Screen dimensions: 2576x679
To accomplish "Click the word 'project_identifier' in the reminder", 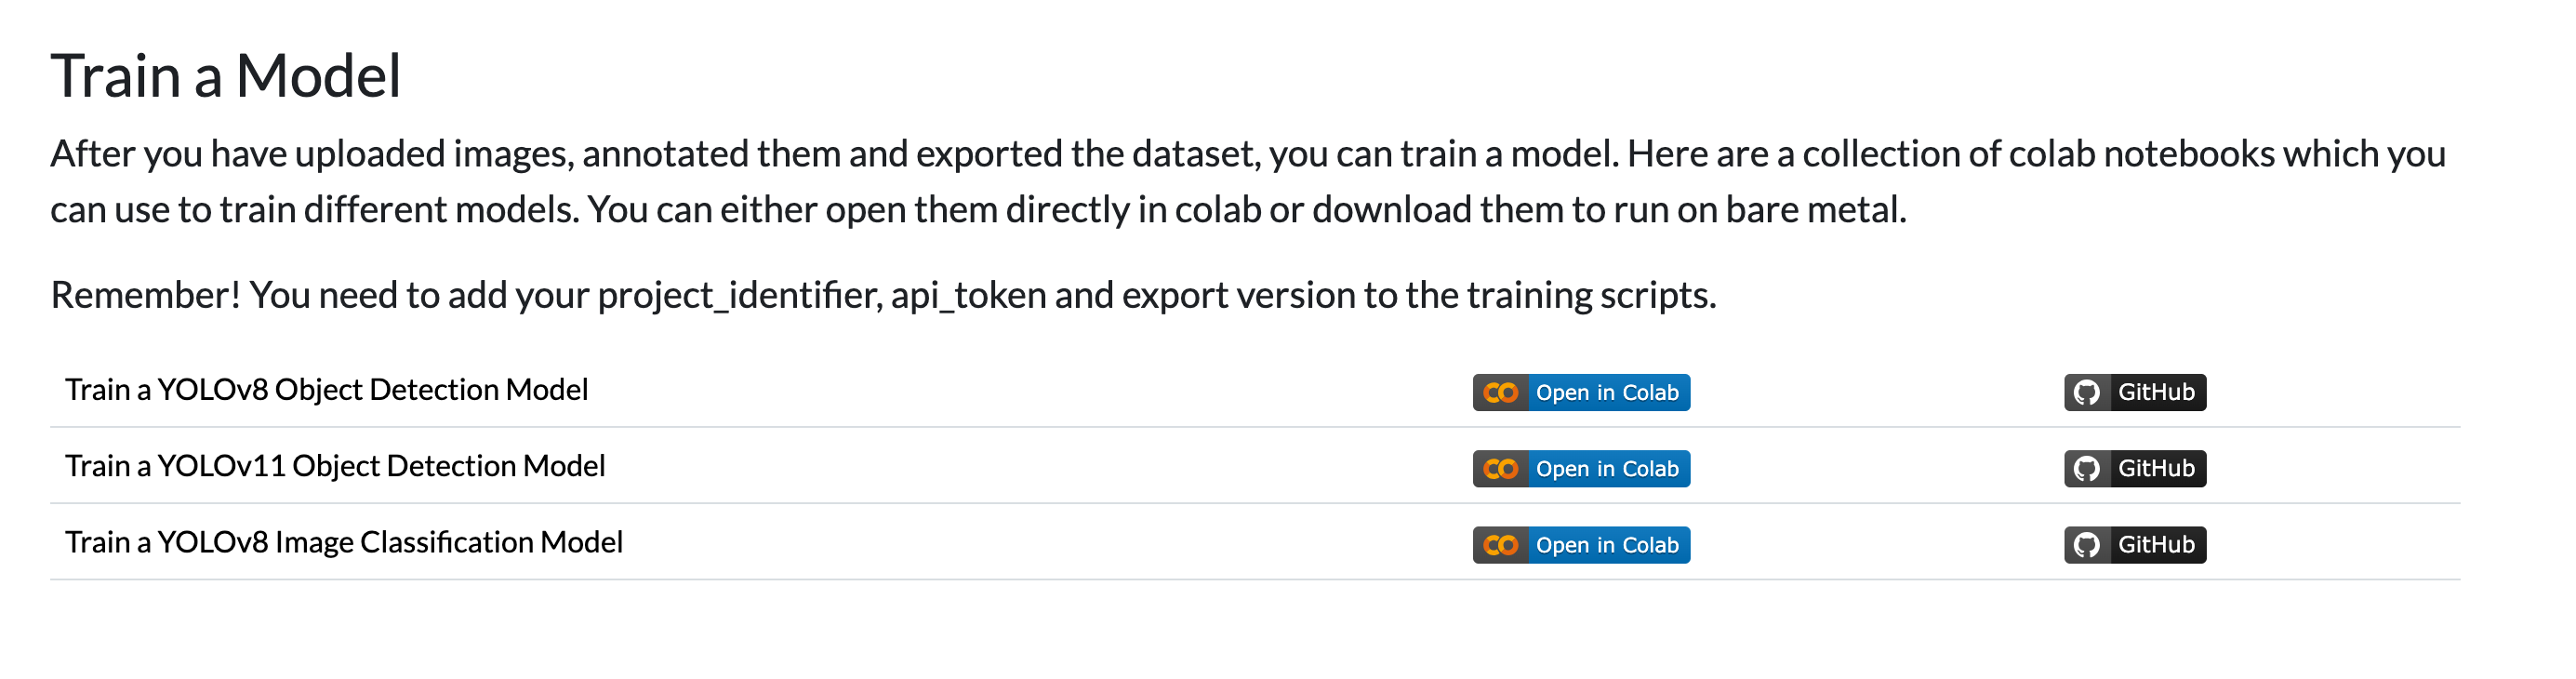I will pos(739,296).
